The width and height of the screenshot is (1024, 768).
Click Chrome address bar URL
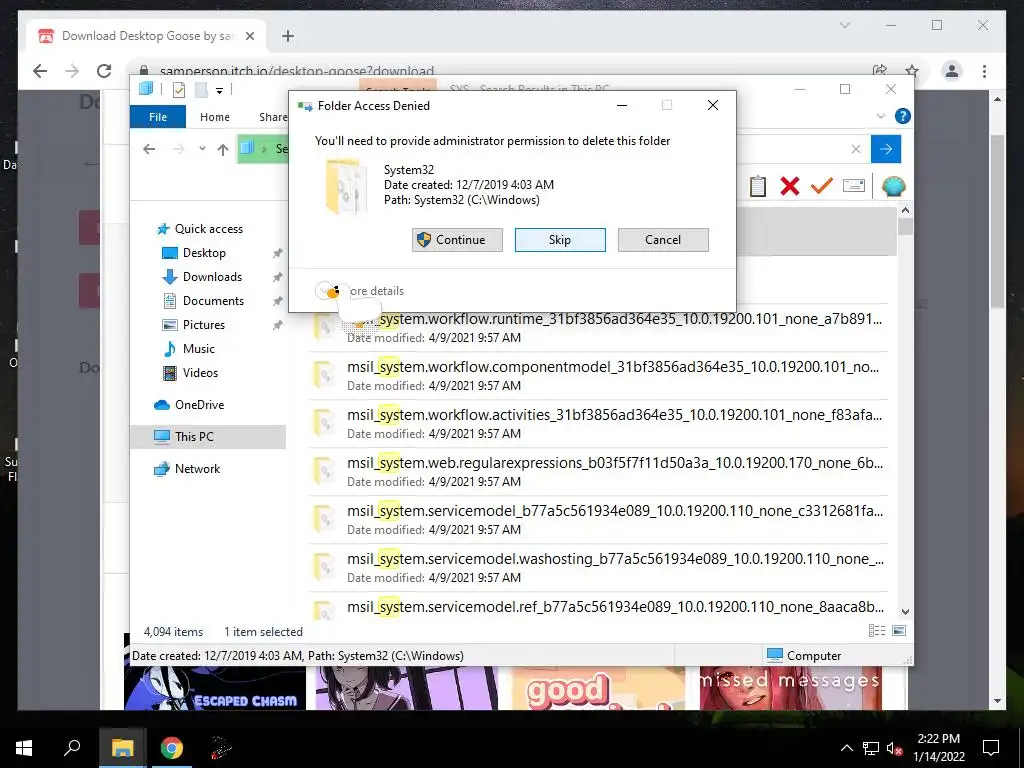click(x=296, y=71)
